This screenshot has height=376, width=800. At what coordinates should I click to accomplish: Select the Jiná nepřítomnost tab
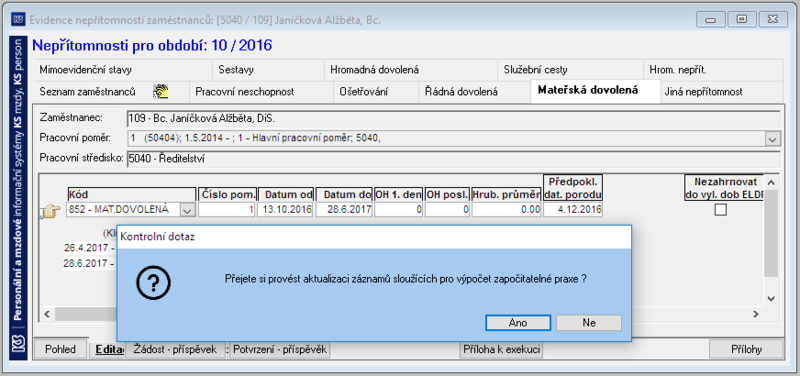tap(703, 92)
